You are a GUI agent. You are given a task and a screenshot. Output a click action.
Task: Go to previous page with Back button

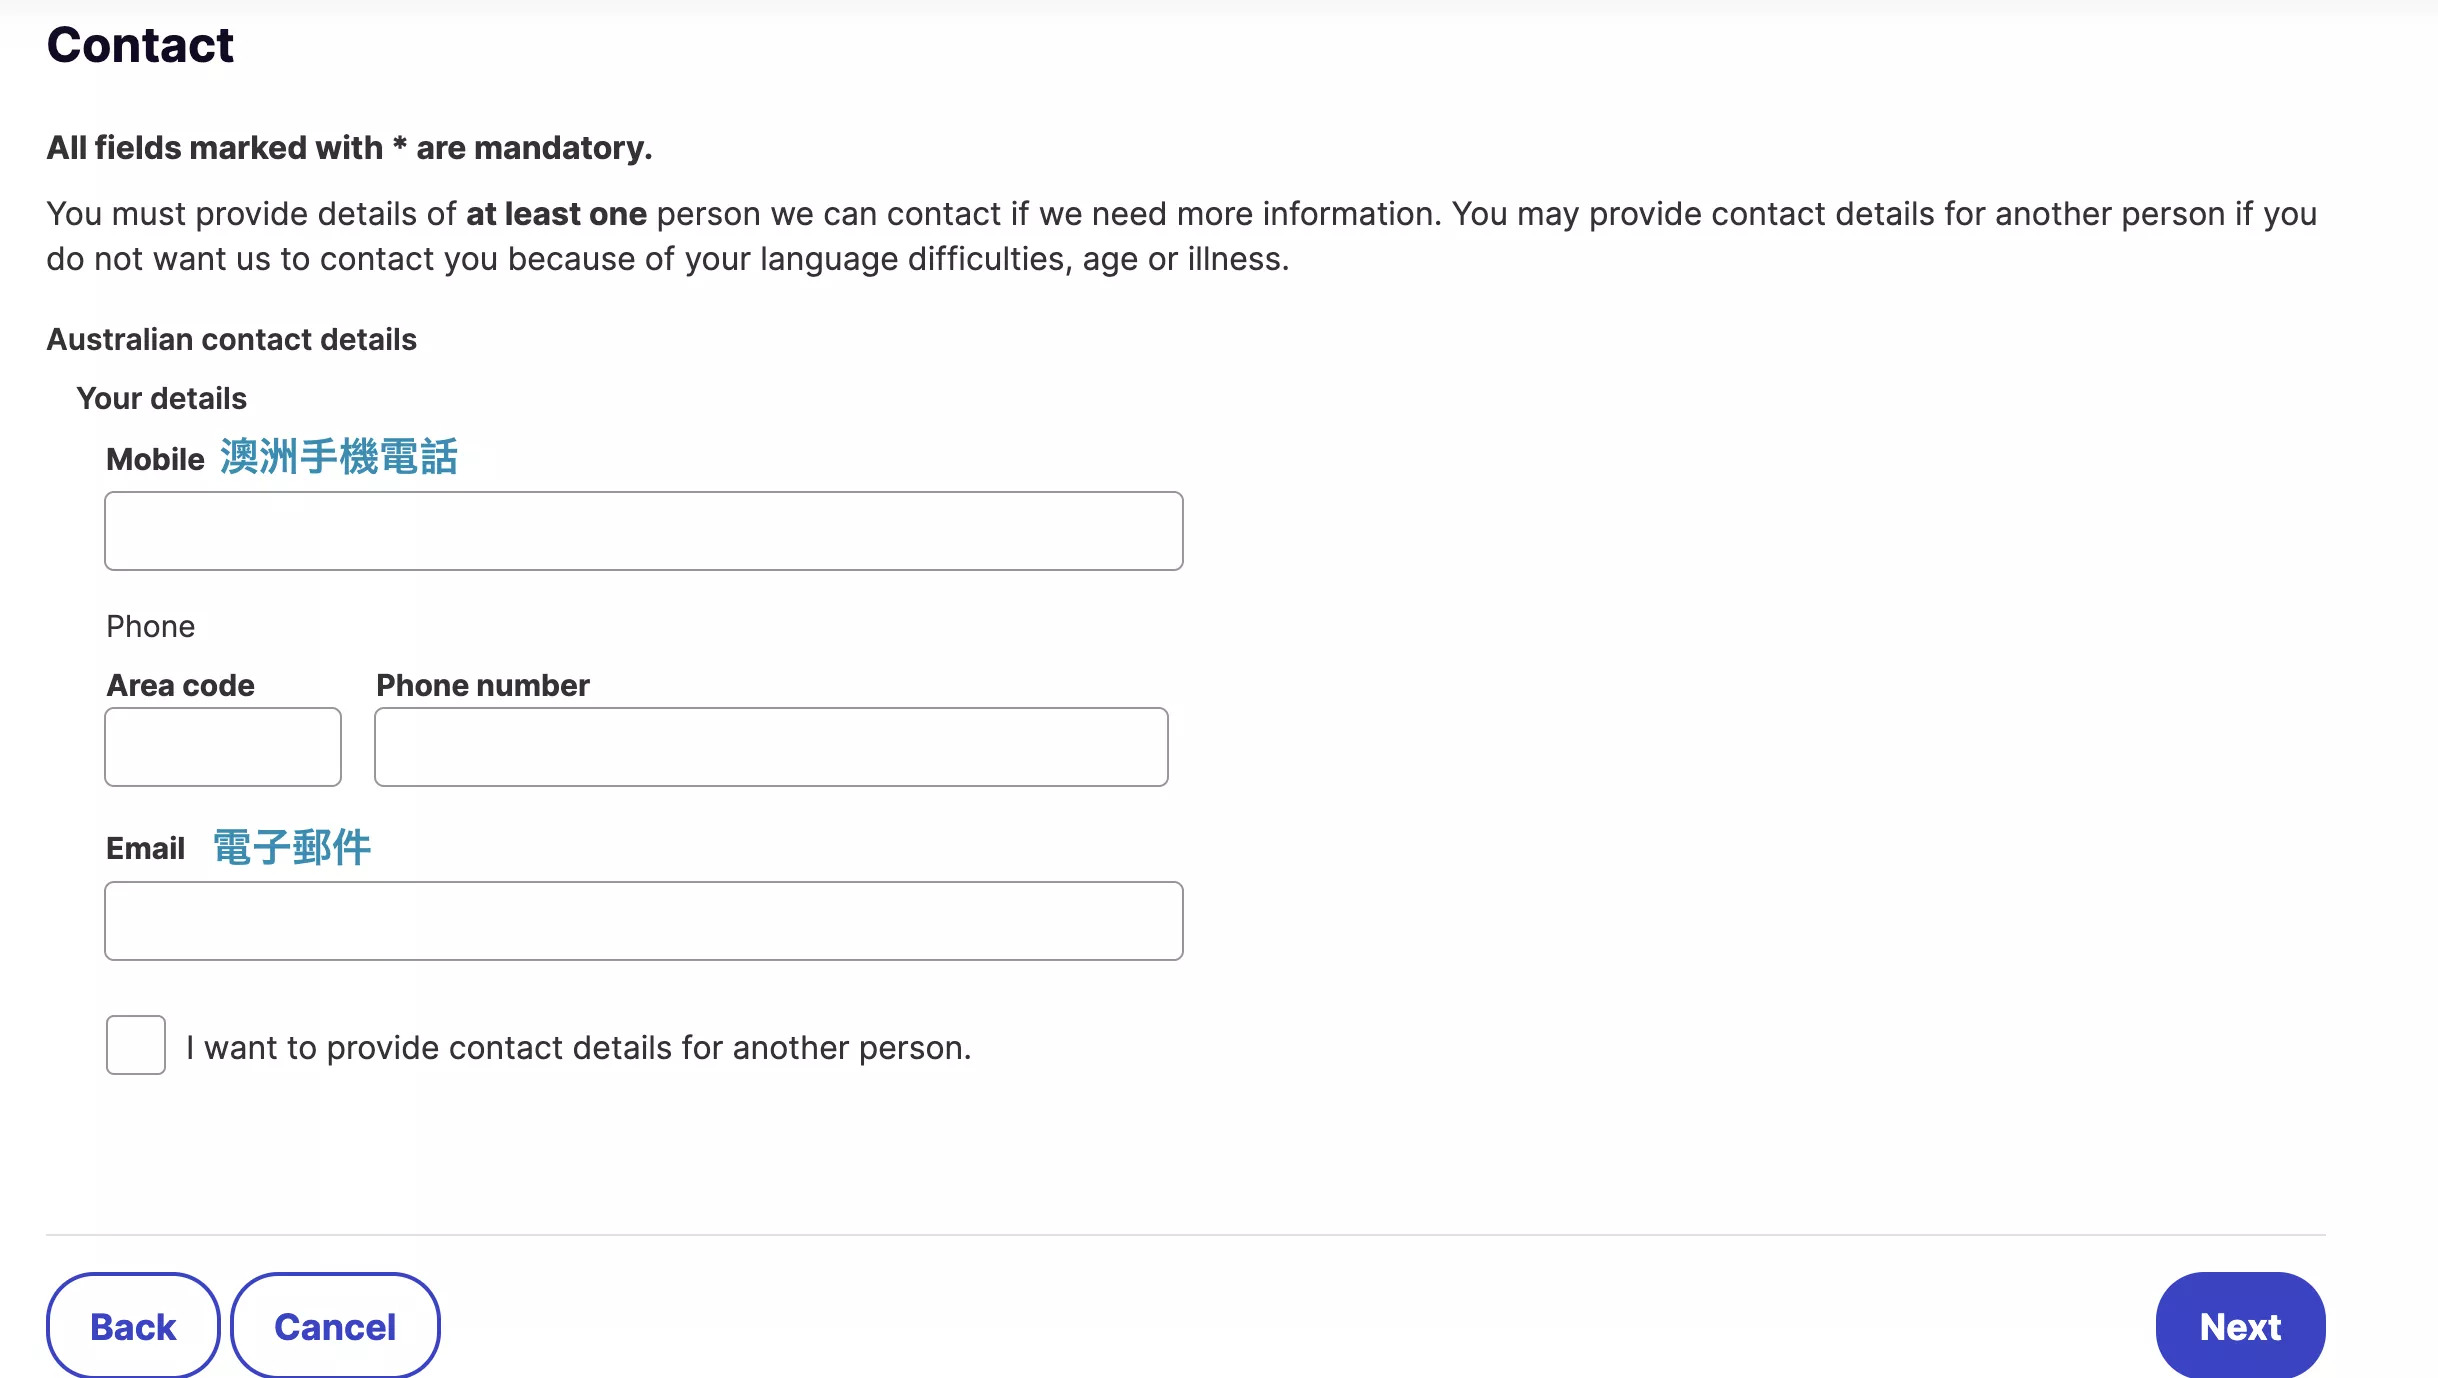(133, 1326)
